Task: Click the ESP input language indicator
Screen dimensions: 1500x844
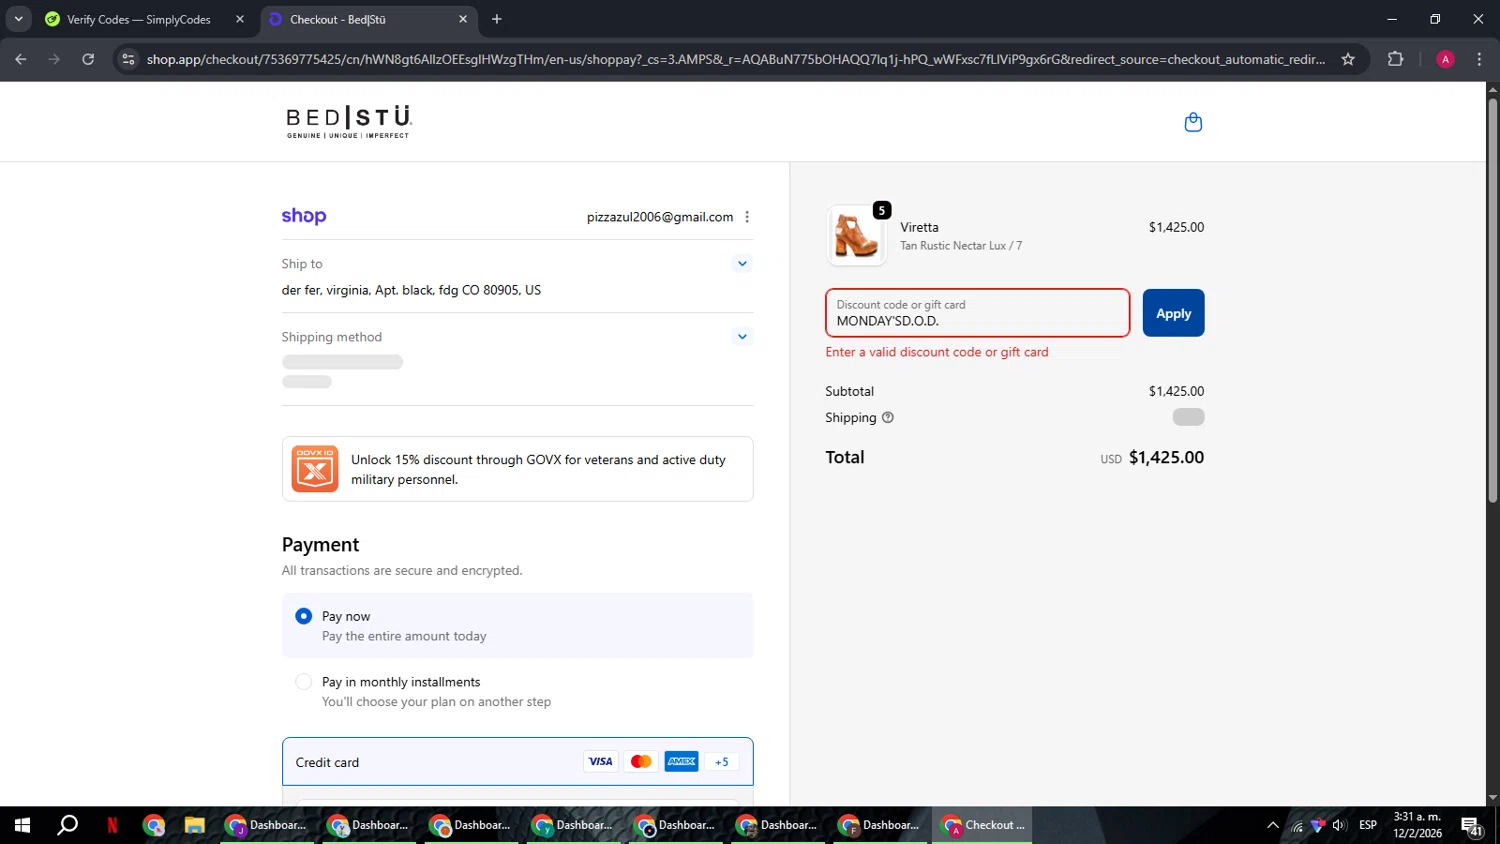Action: coord(1368,825)
